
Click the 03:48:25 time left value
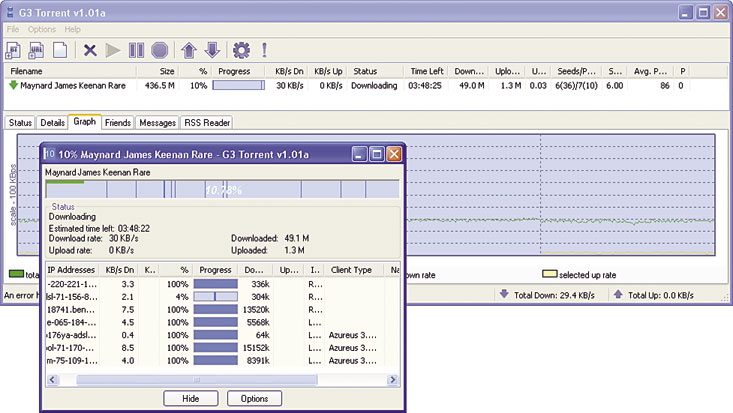tap(424, 86)
